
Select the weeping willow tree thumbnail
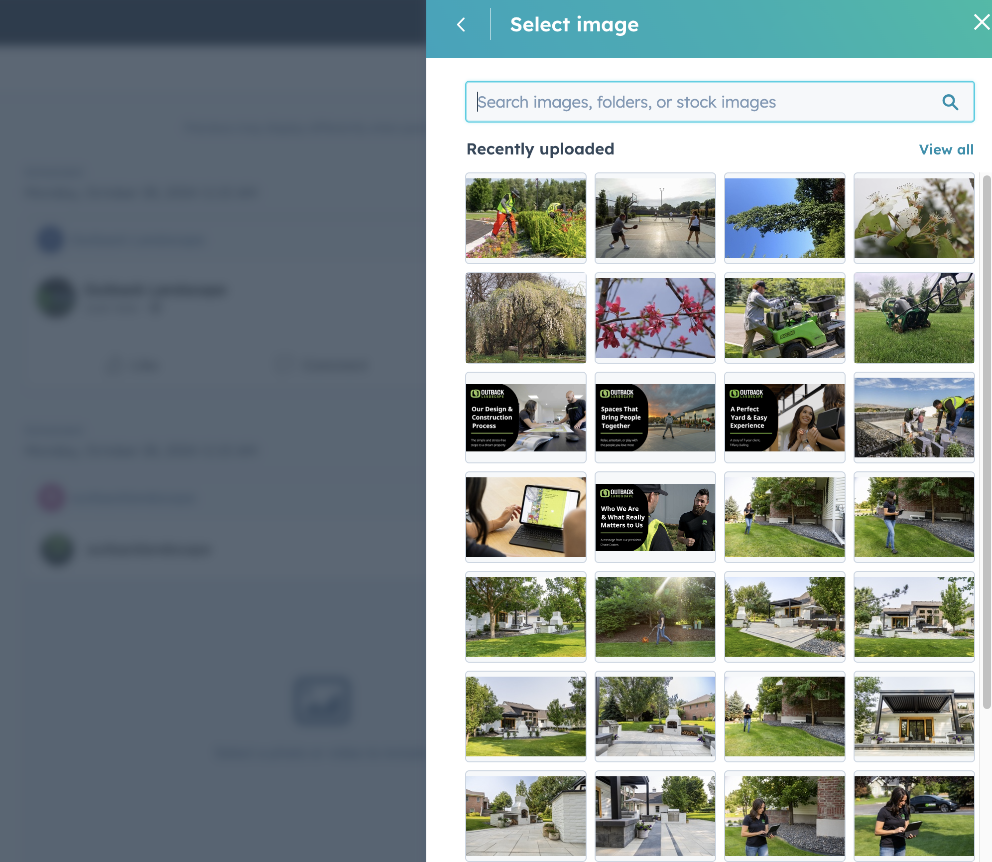point(526,317)
